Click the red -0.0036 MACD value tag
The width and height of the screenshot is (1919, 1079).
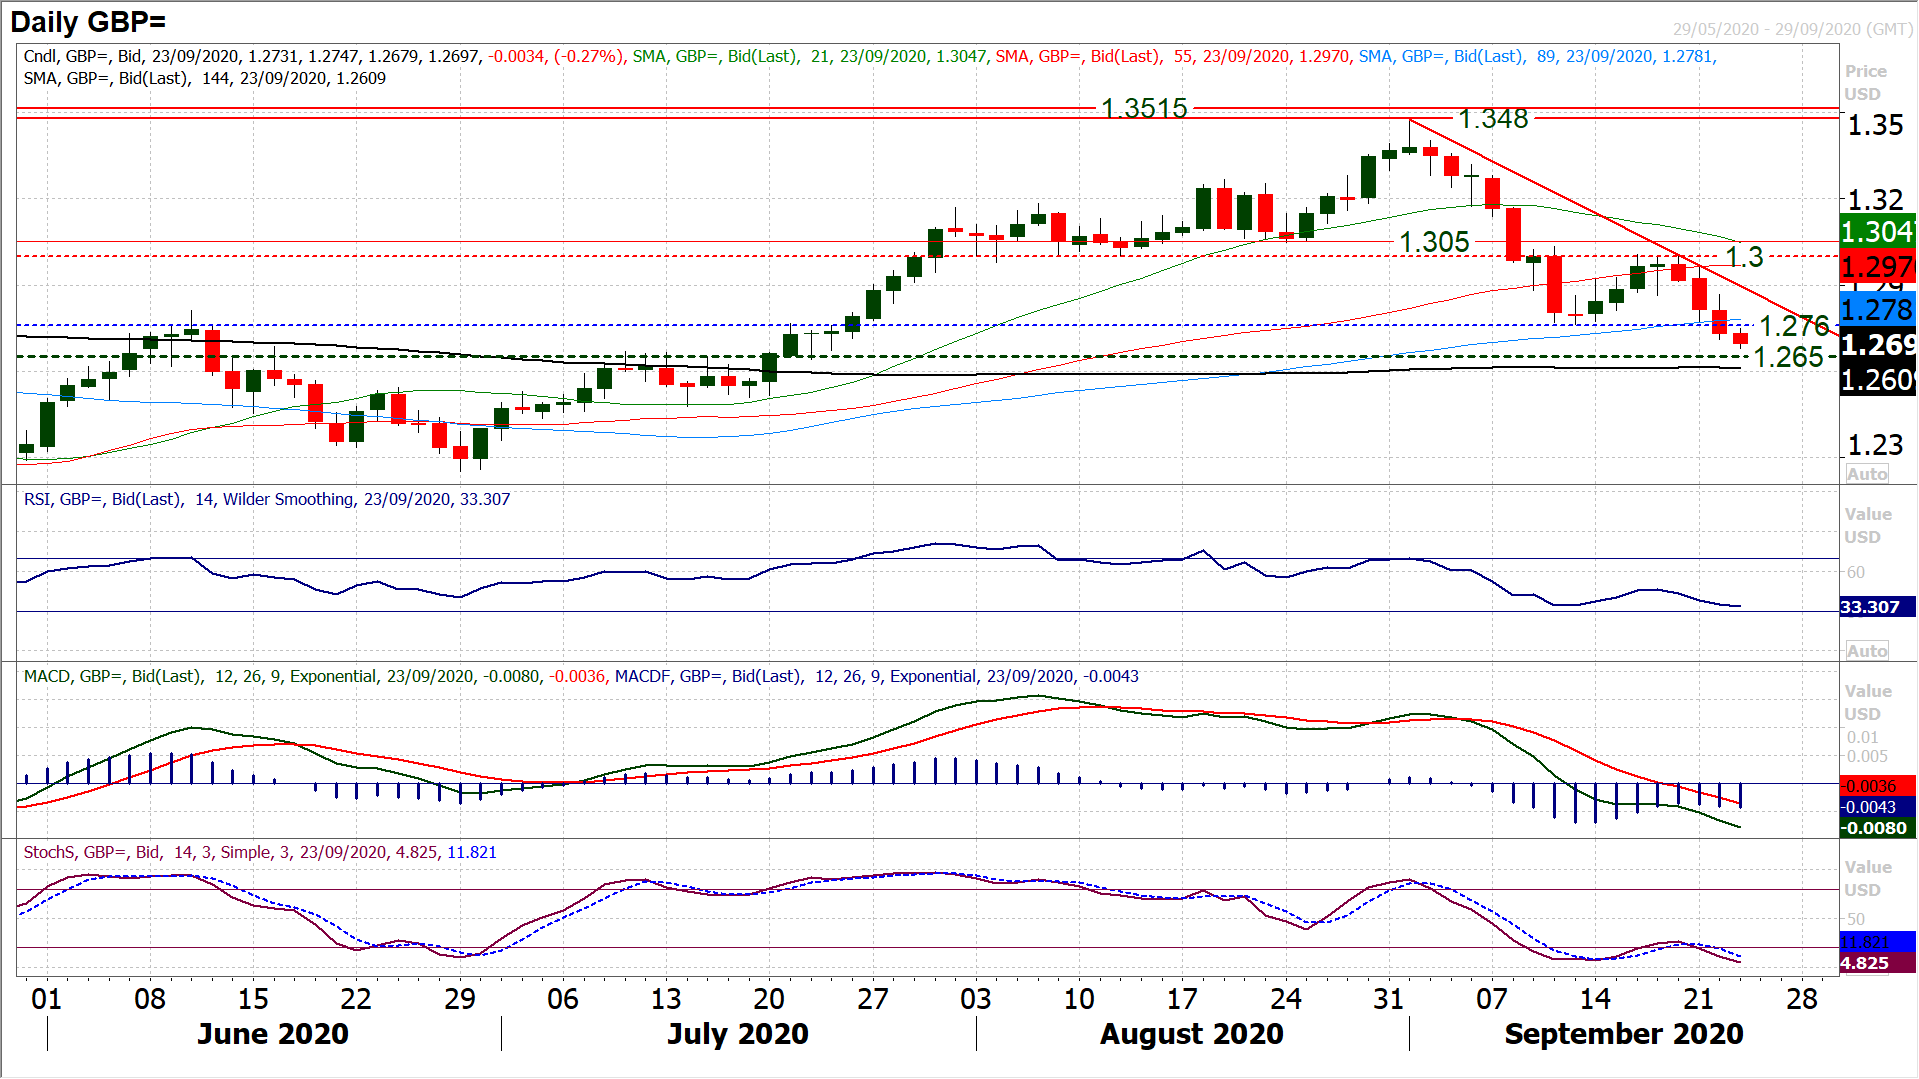[1876, 786]
